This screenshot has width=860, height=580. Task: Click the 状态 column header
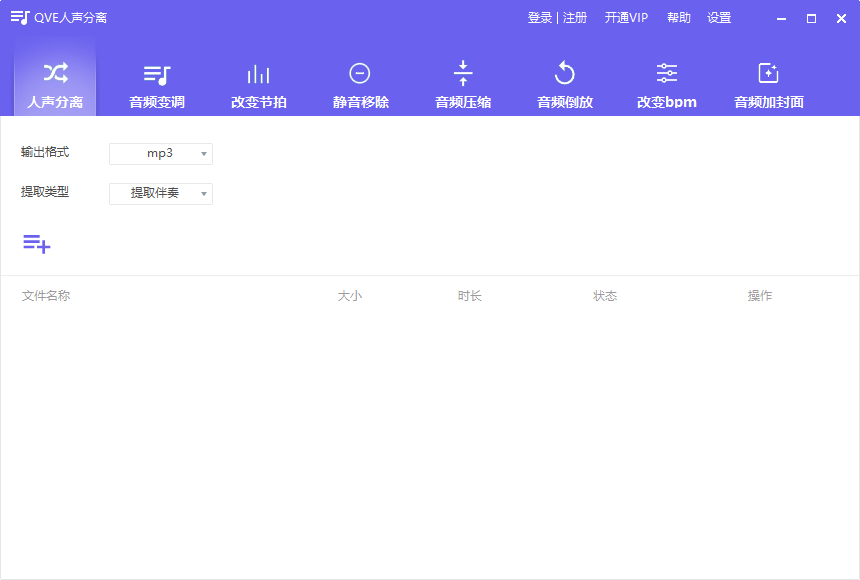point(605,295)
